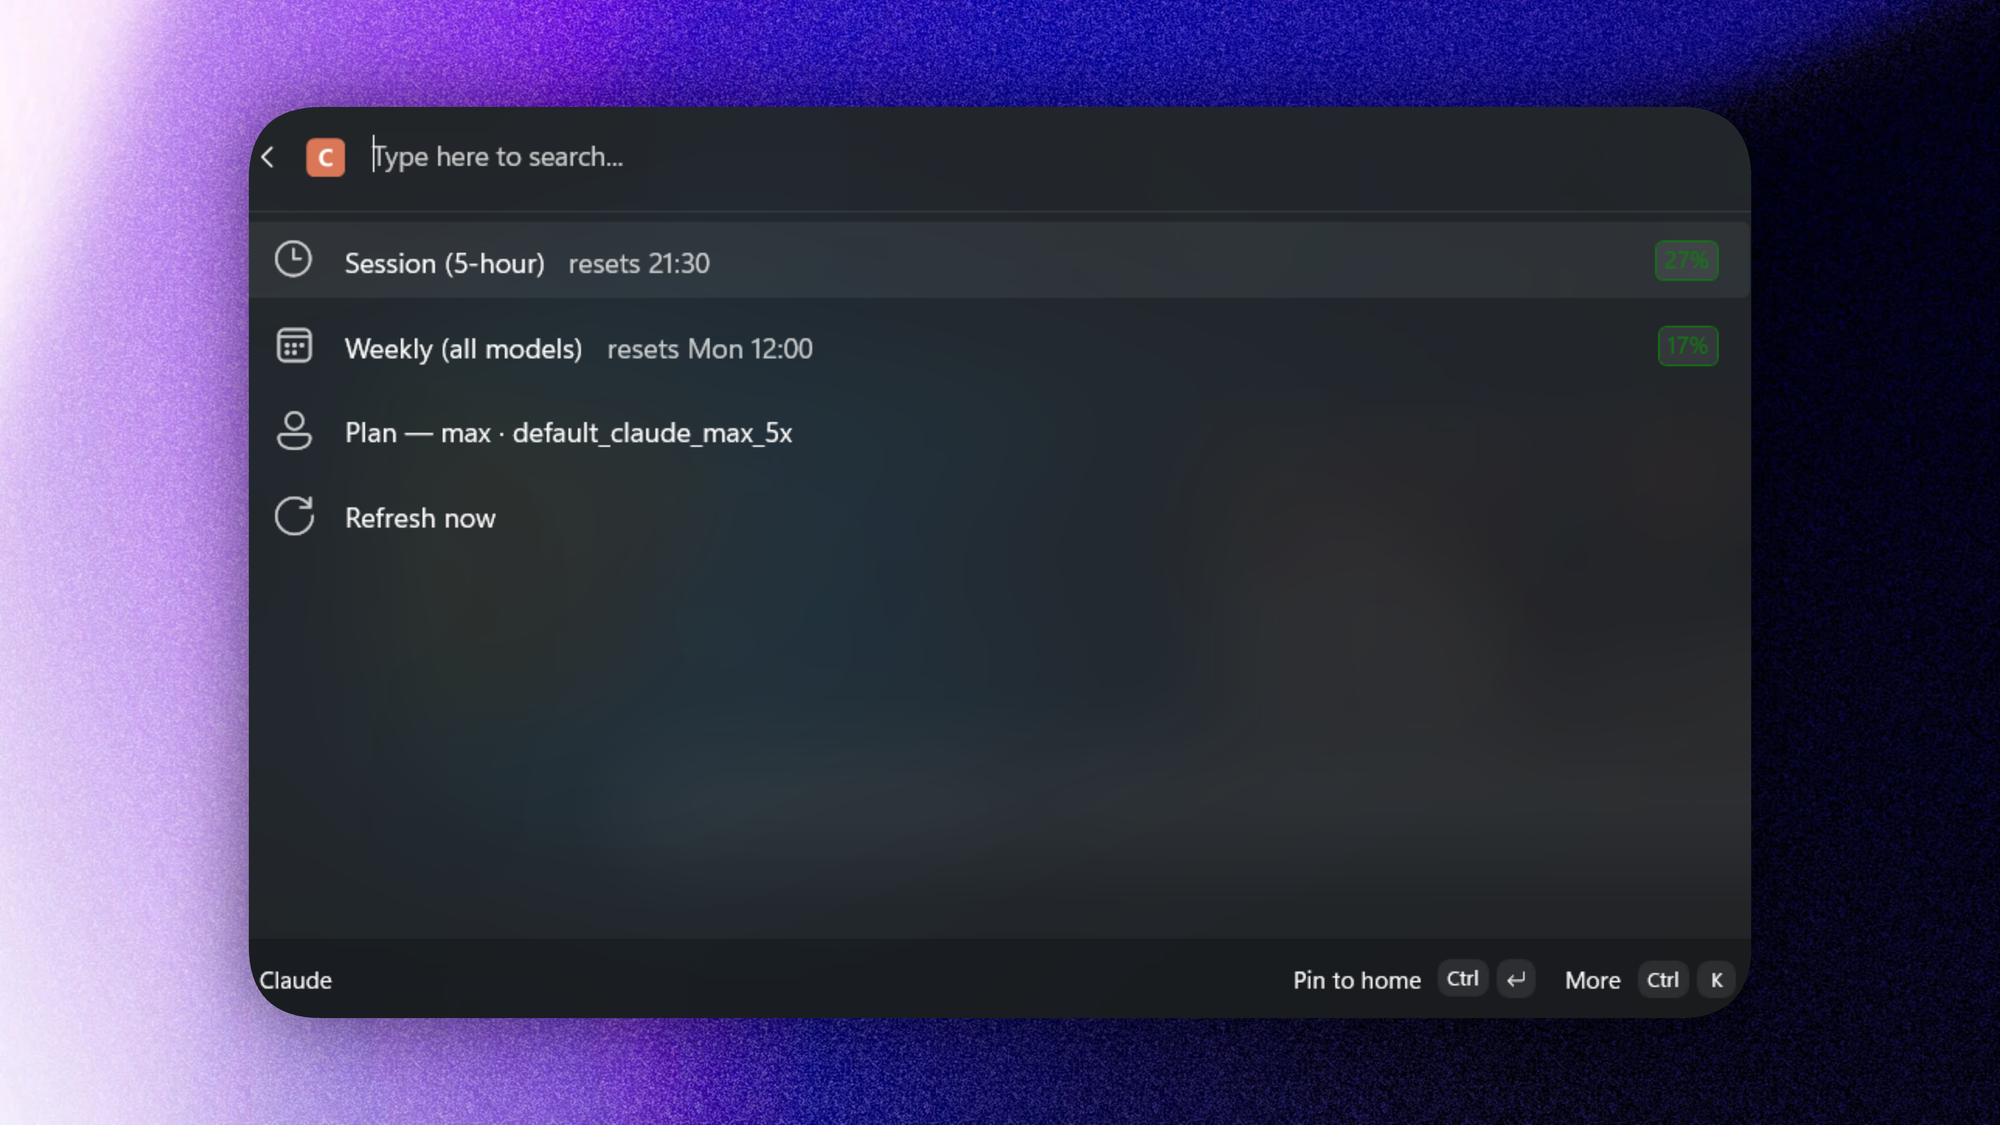Go back with the left chevron arrow
The height and width of the screenshot is (1125, 2000).
(x=268, y=157)
